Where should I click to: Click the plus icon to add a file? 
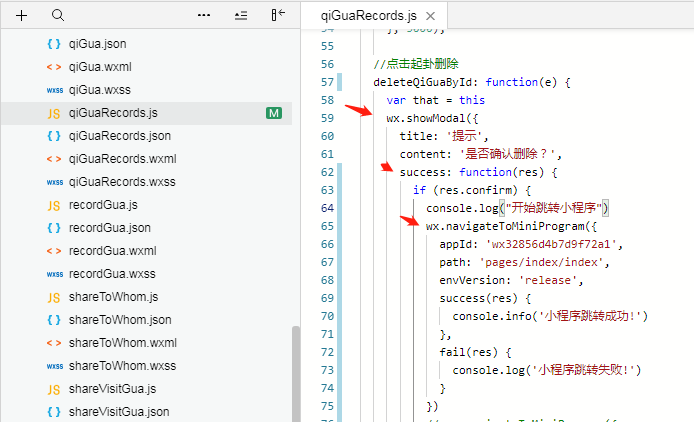tap(22, 16)
